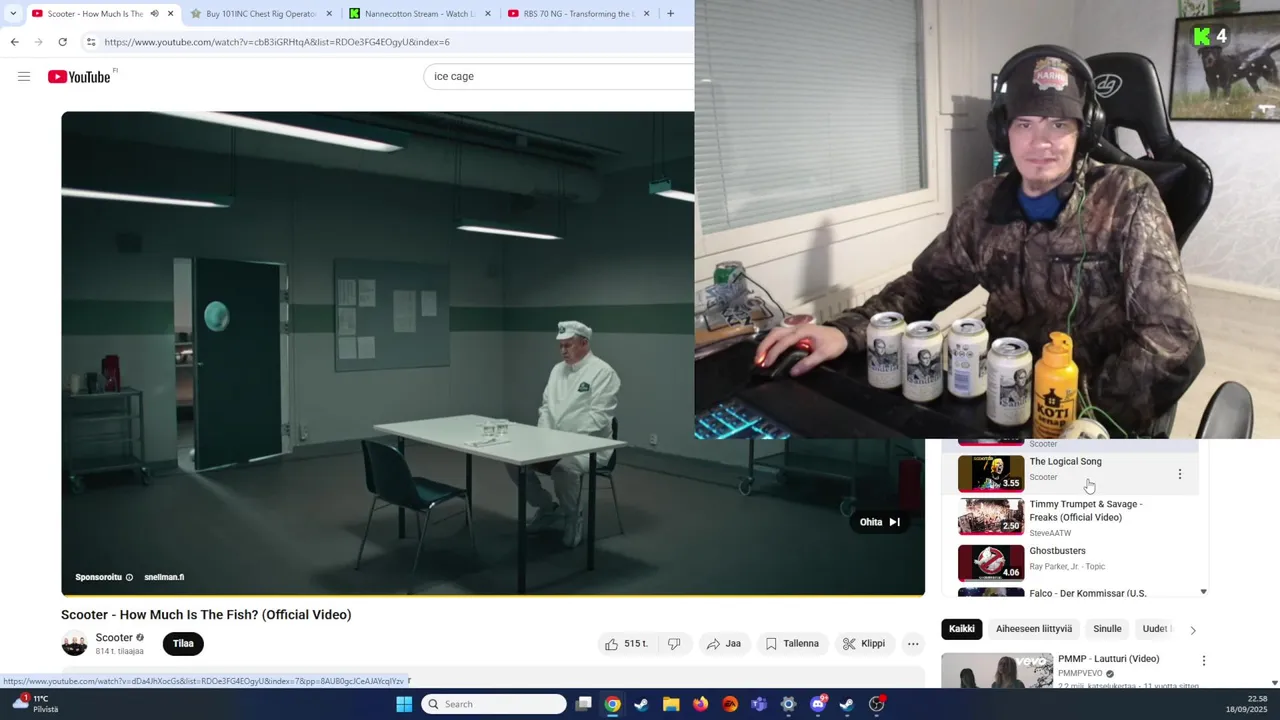Screen dimensions: 1280x720
Task: Open Firefox from the taskbar
Action: tap(700, 704)
